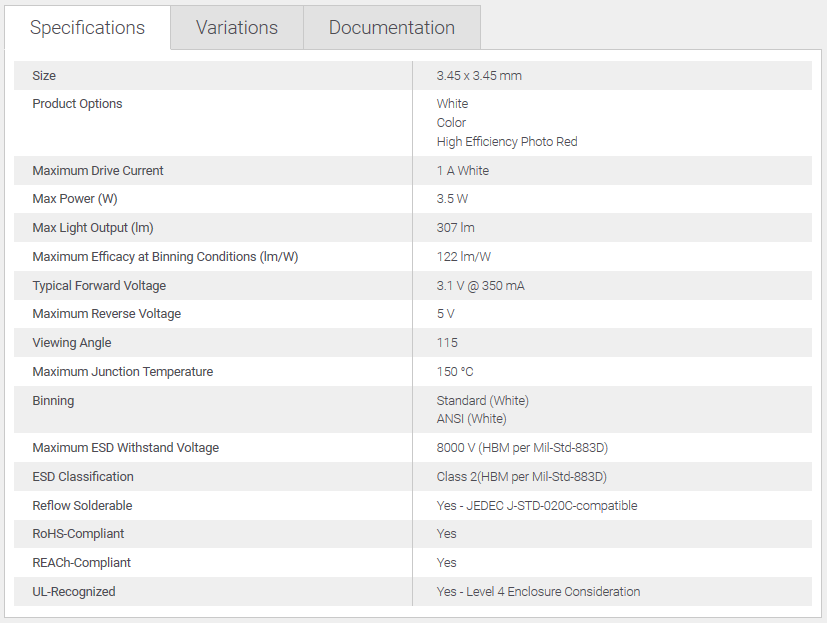
Task: Select the 3.45 x 3.45 mm value
Action: point(479,76)
